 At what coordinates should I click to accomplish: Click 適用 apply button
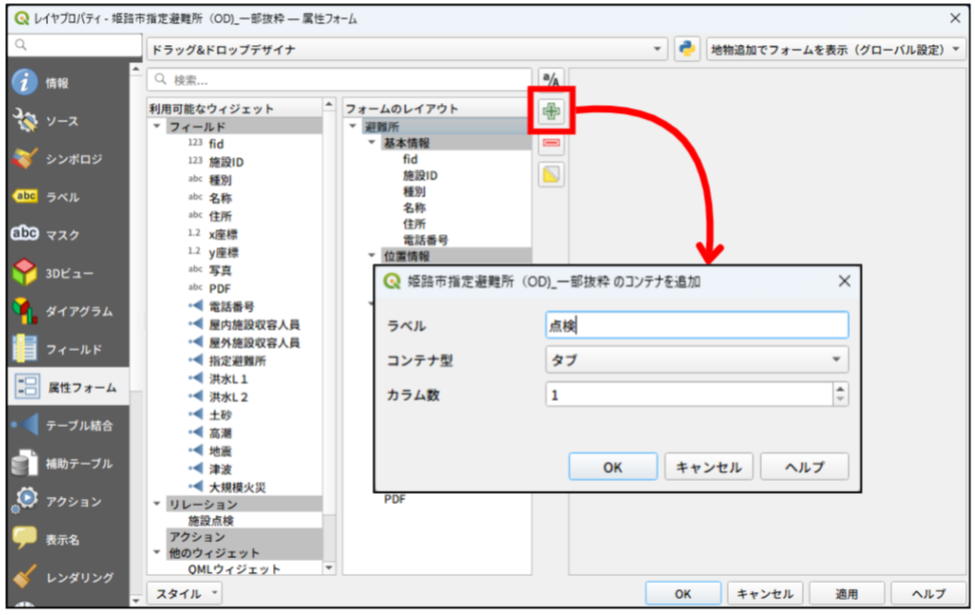[x=846, y=594]
